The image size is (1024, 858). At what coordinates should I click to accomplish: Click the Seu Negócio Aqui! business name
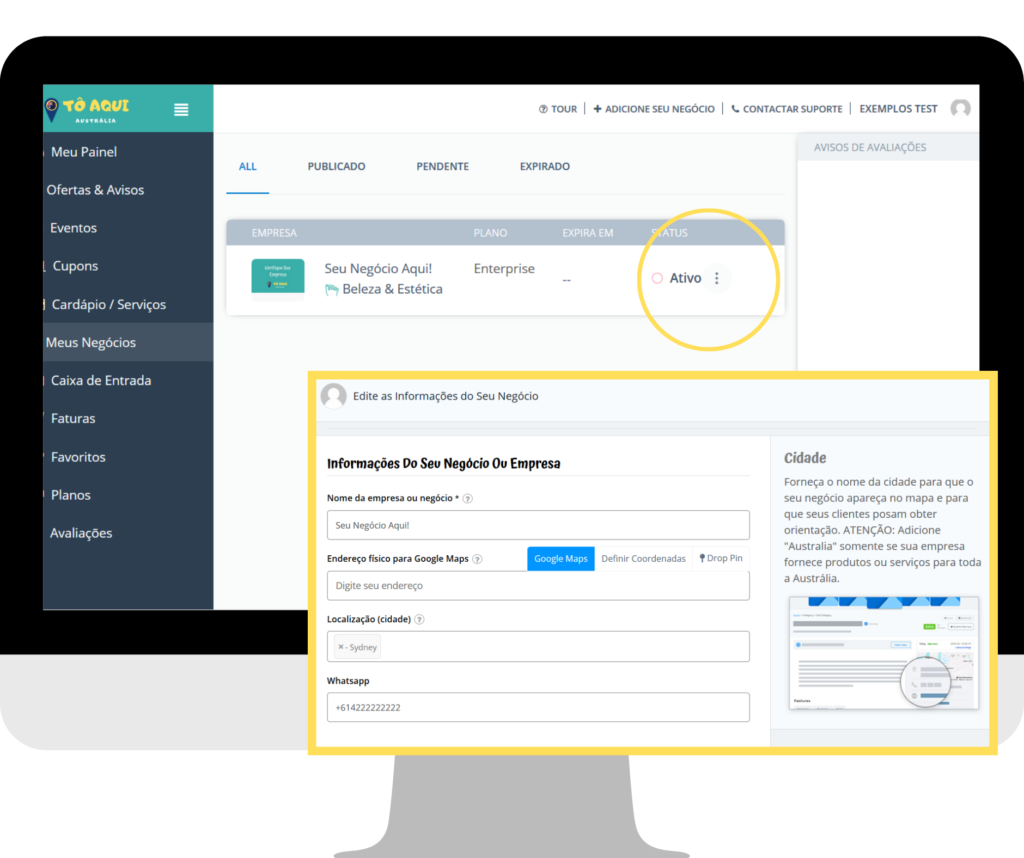click(x=378, y=268)
